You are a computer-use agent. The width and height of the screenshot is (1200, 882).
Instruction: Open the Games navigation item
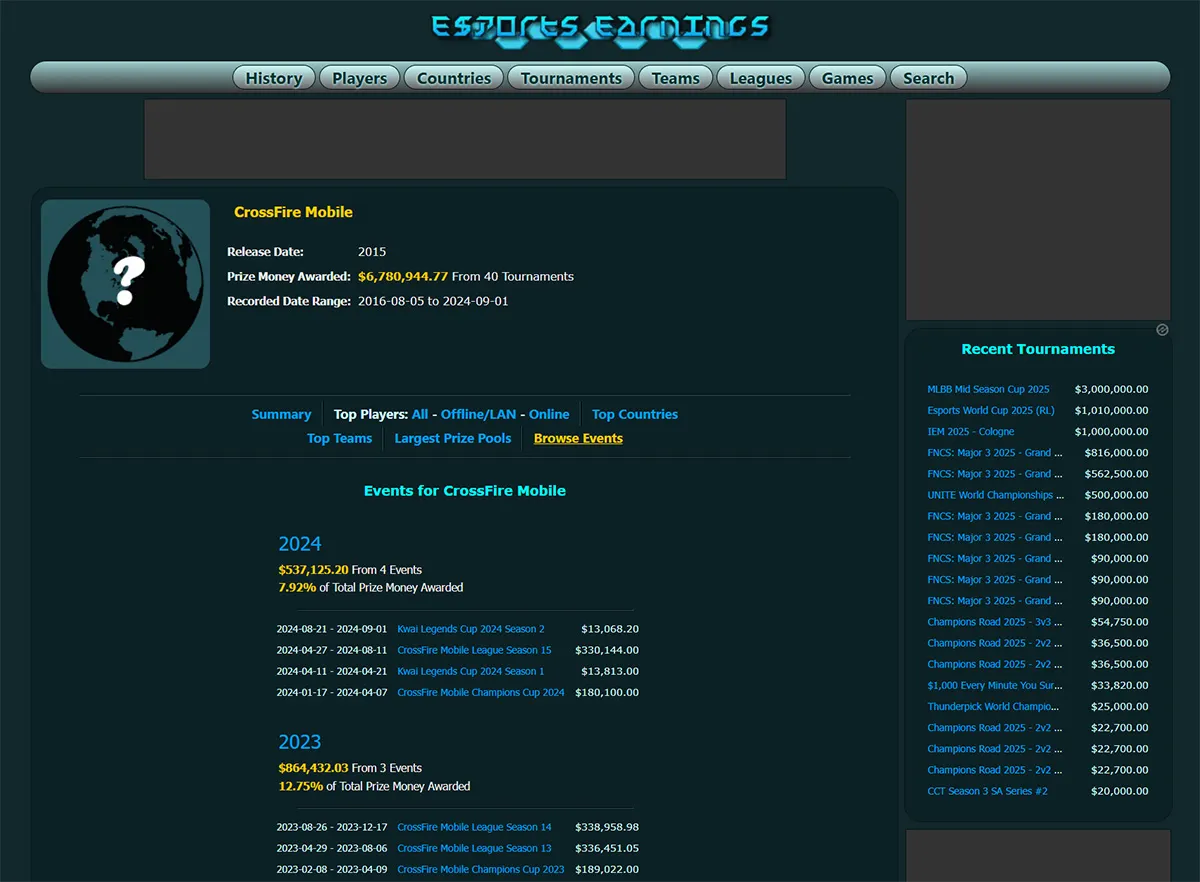(x=847, y=78)
